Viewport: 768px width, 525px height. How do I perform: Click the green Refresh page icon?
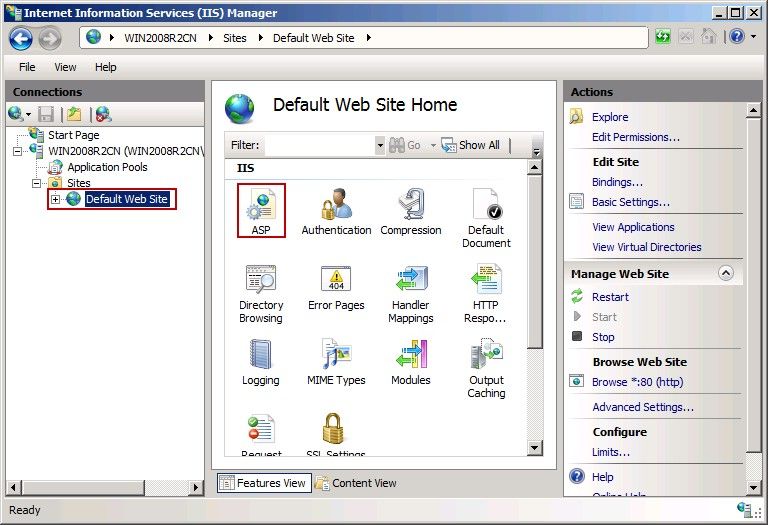point(663,37)
